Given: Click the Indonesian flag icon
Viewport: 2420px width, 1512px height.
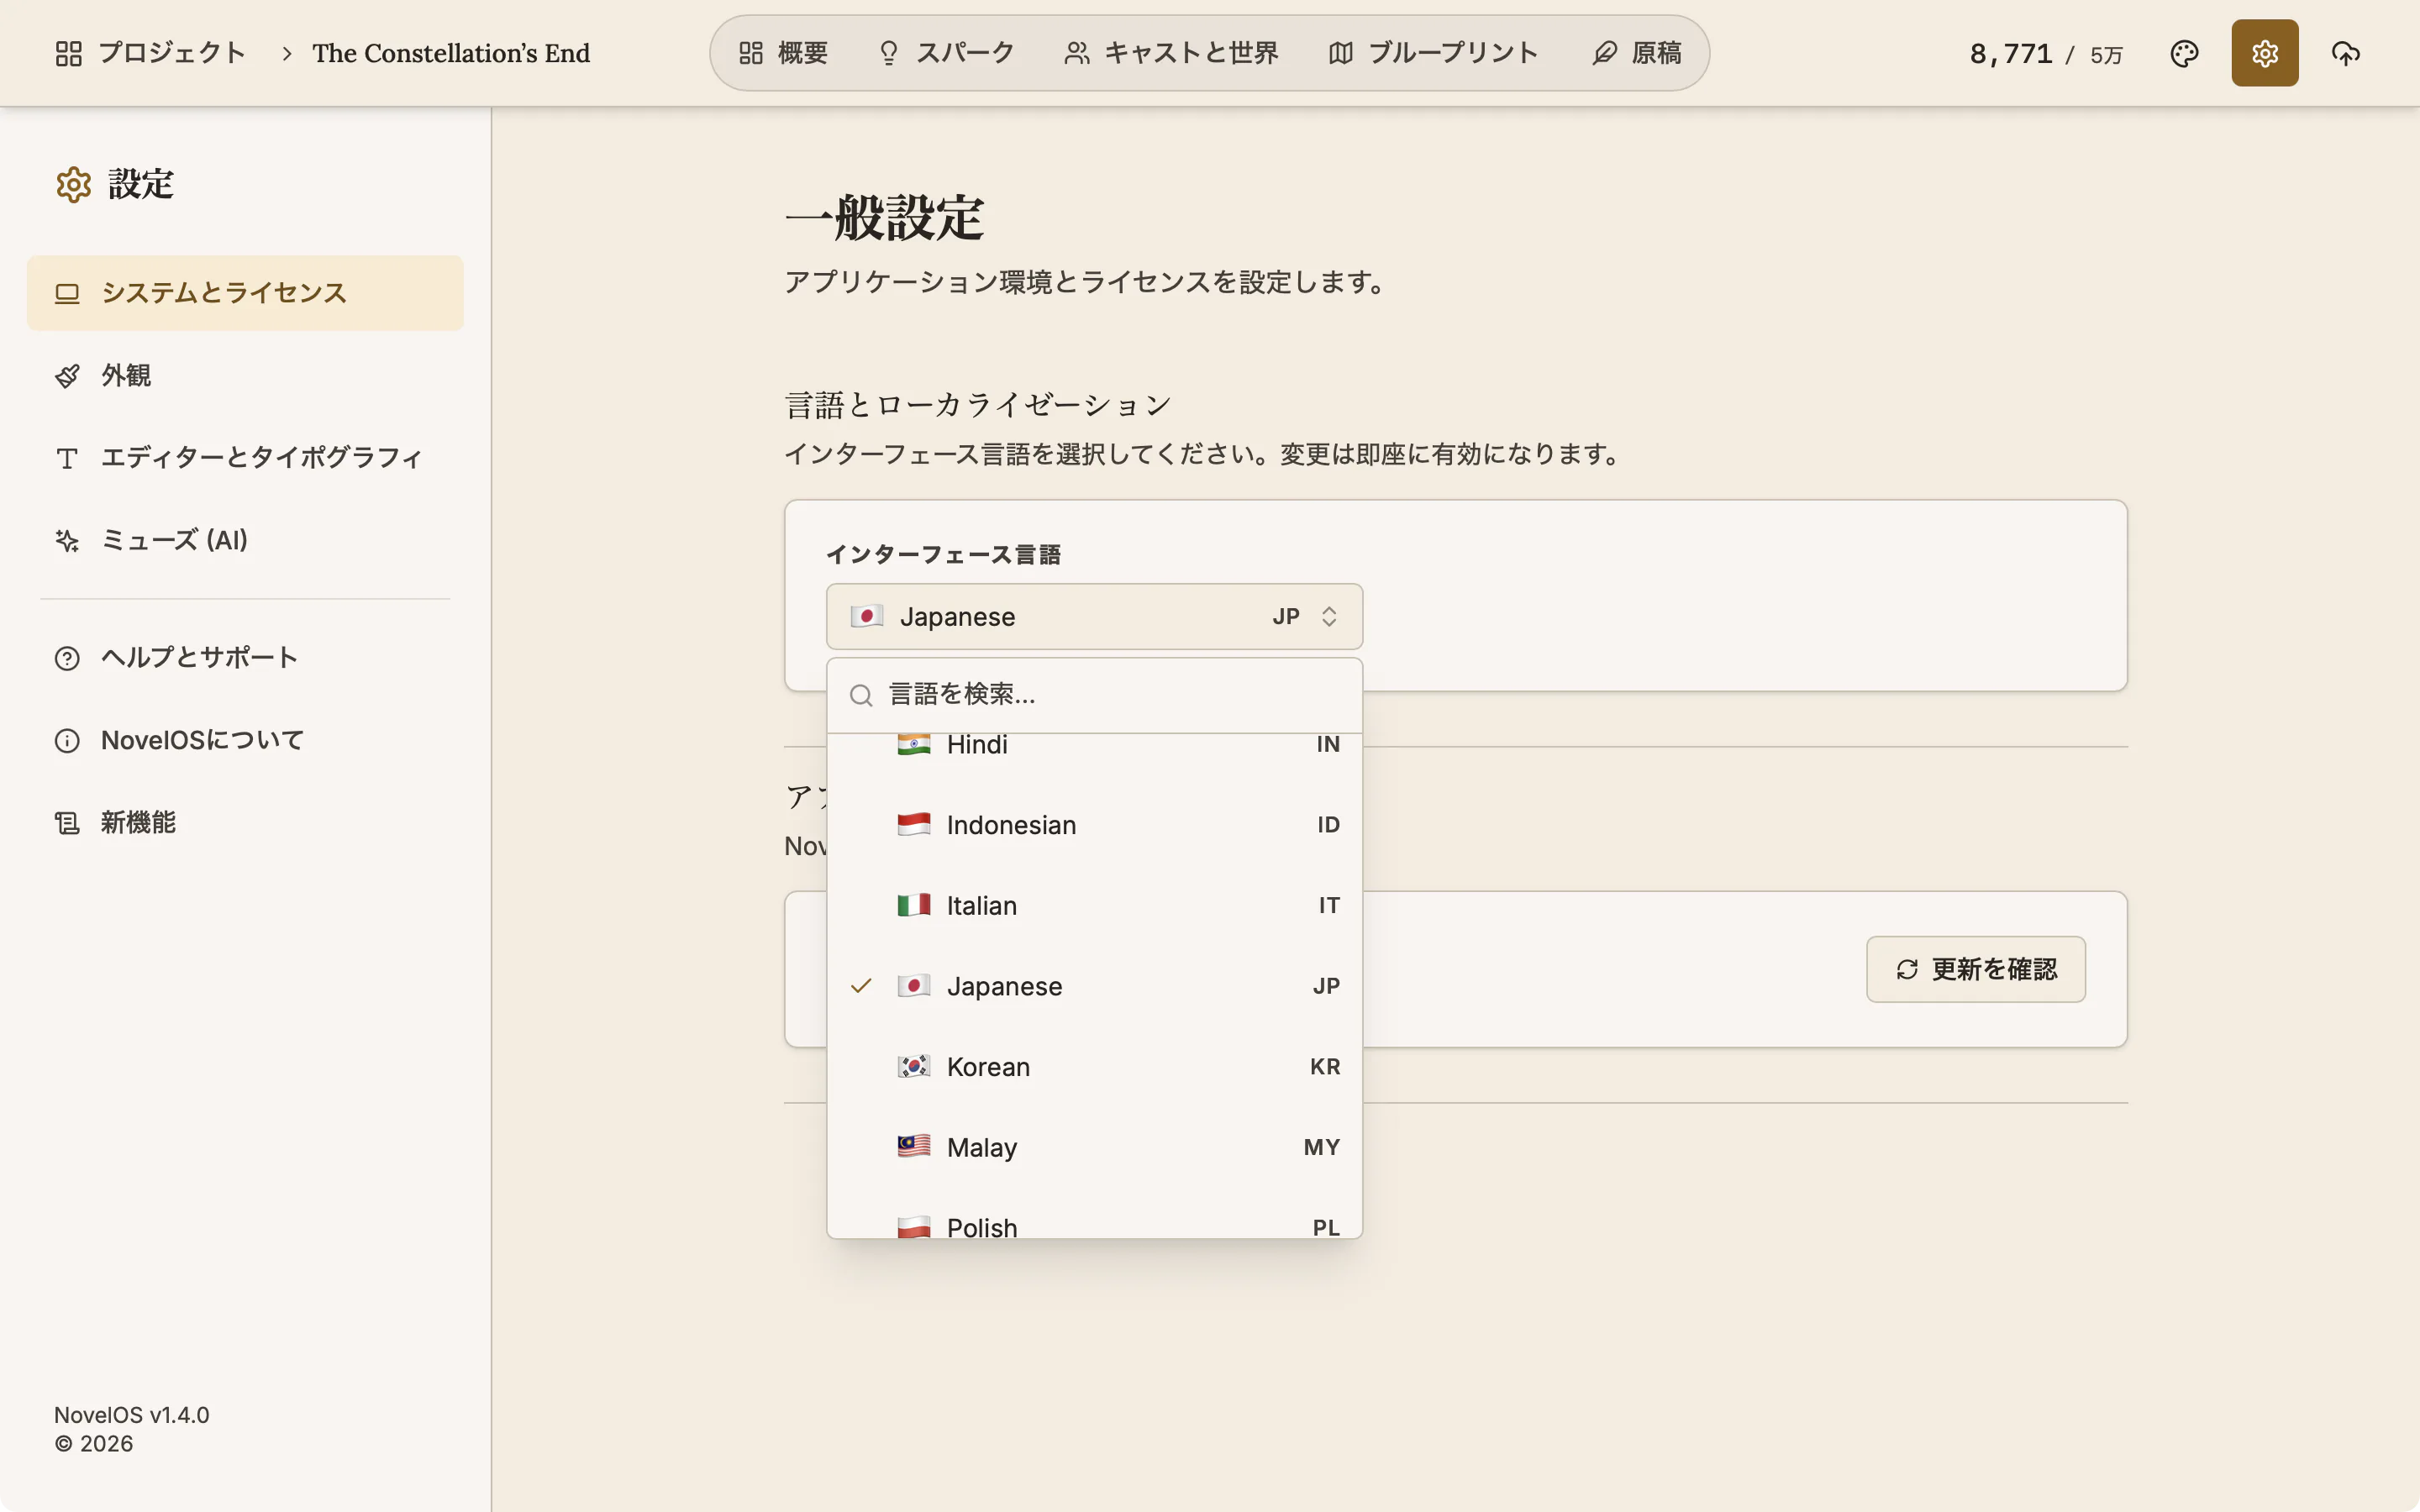Looking at the screenshot, I should tap(913, 825).
